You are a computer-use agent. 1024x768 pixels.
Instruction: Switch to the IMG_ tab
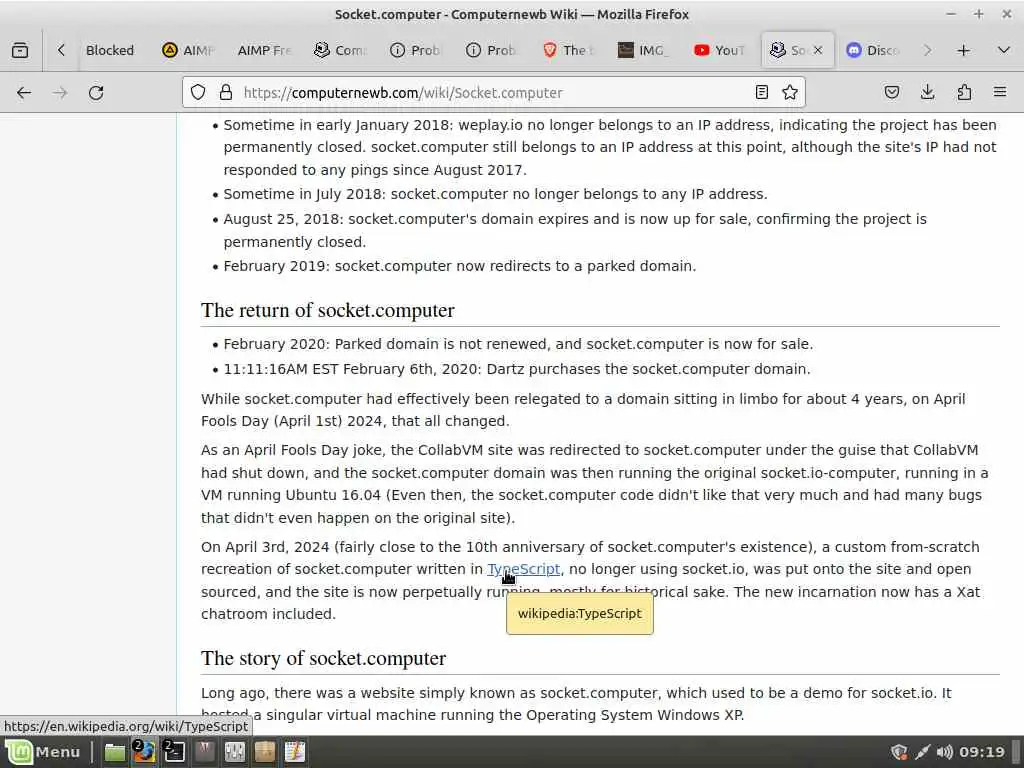point(643,50)
